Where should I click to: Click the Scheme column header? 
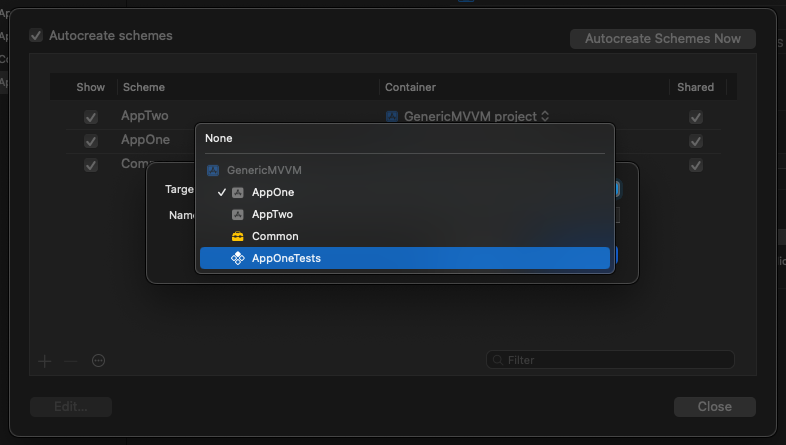coord(144,87)
